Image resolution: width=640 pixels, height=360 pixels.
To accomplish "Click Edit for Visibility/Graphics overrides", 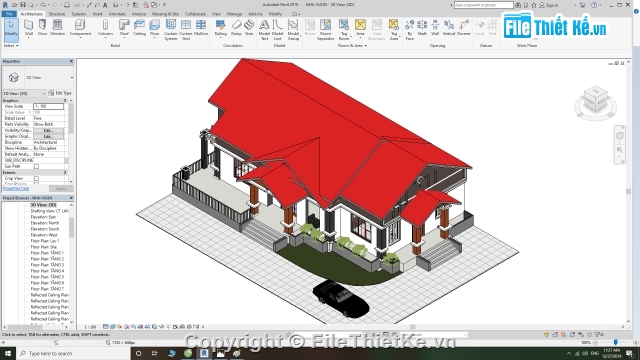I will [x=48, y=130].
